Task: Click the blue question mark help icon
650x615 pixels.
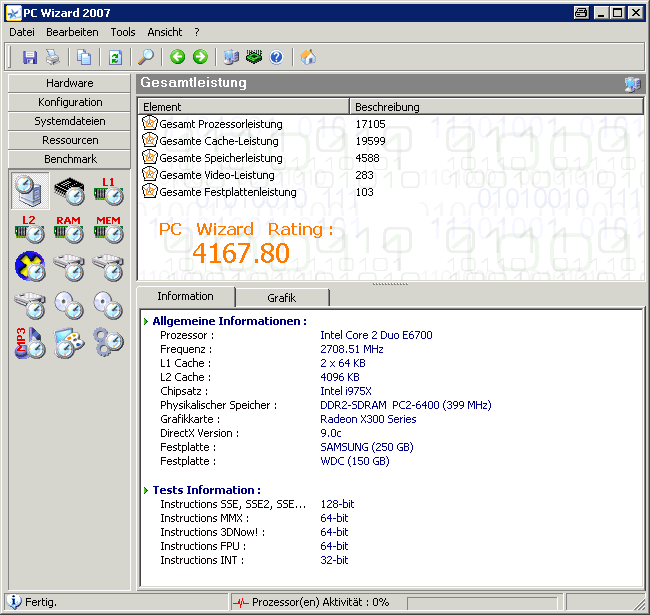Action: [x=276, y=57]
